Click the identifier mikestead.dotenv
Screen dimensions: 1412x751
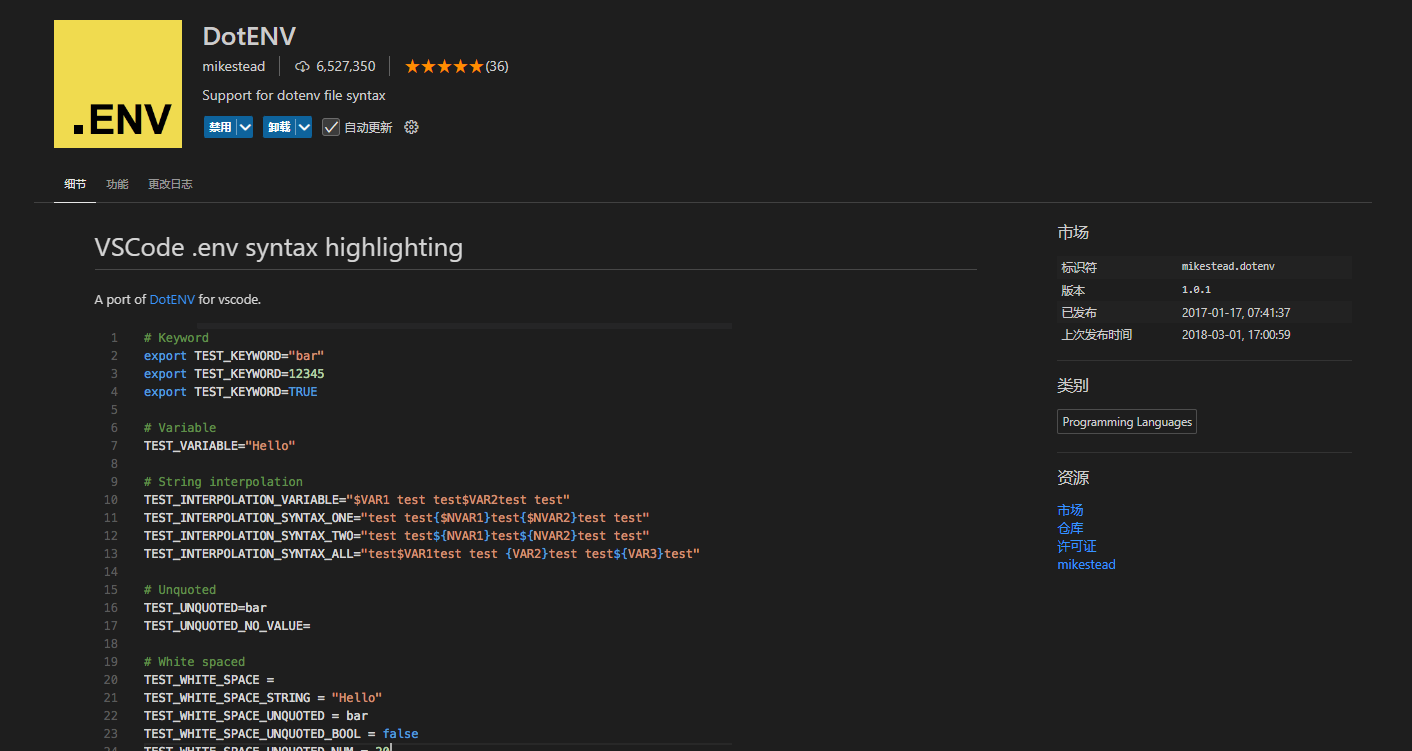pyautogui.click(x=1228, y=267)
